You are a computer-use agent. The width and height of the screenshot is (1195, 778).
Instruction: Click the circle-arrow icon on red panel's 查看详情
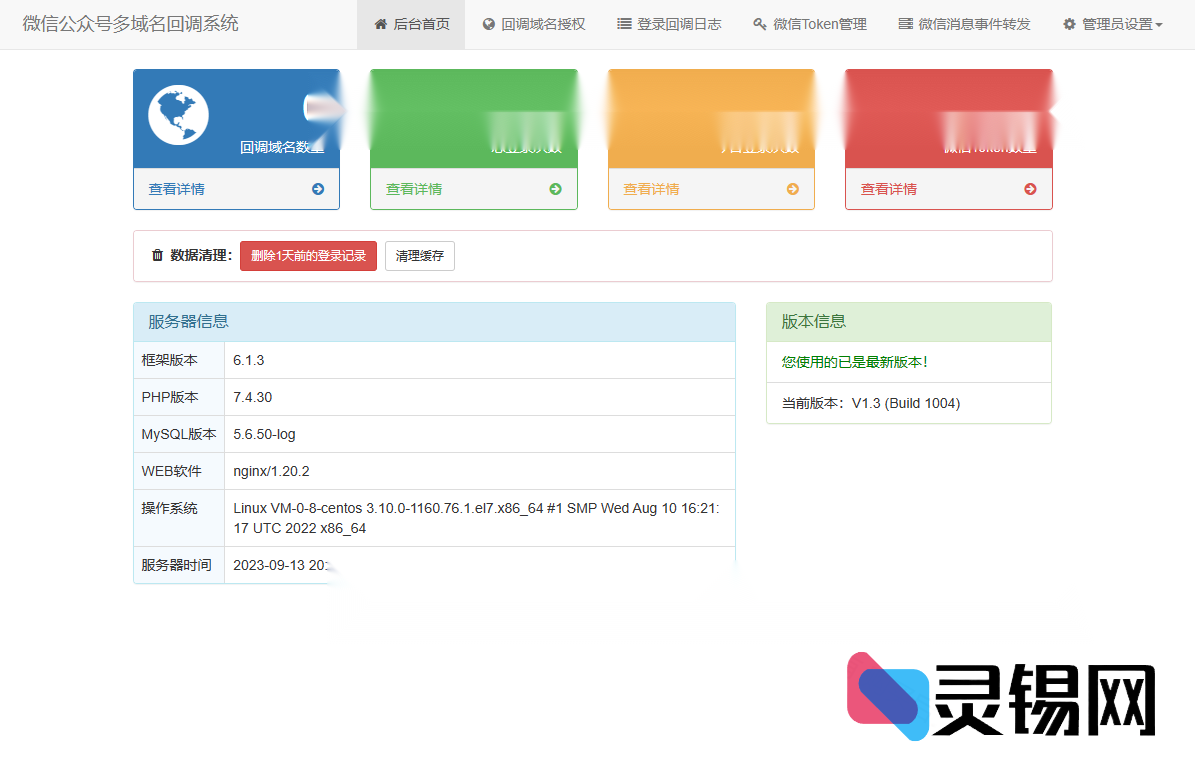[1028, 188]
